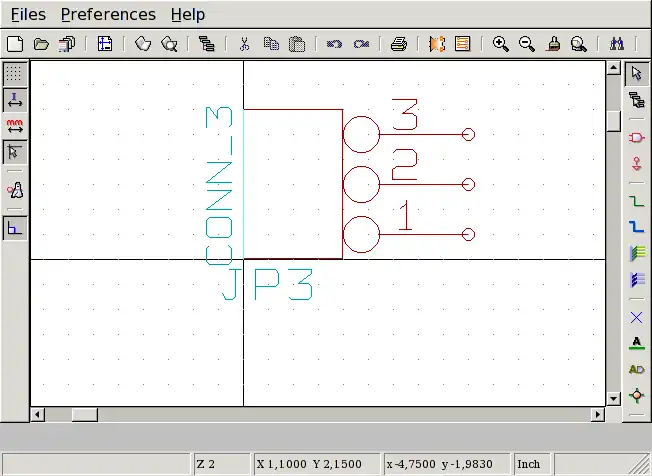The height and width of the screenshot is (476, 652).
Task: Toggle the cursor shape option
Action: 15,152
